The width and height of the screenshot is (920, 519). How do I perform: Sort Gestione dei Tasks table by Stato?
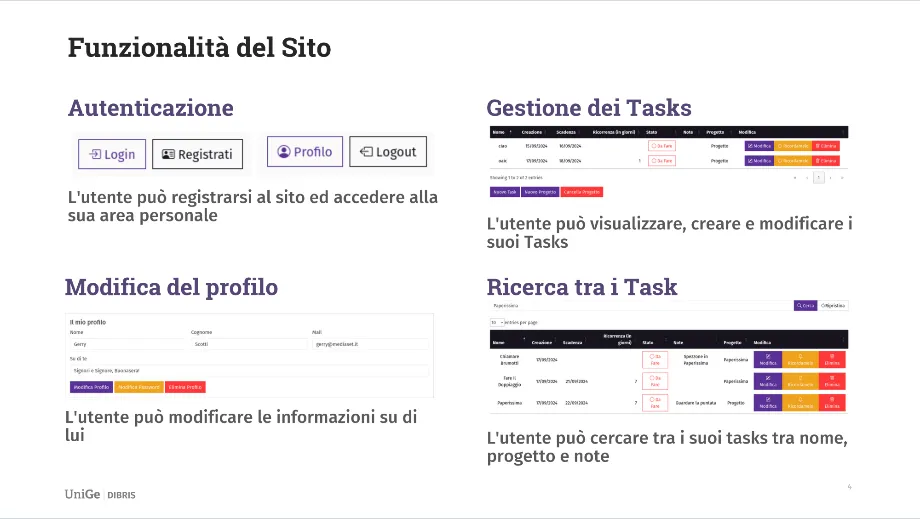click(x=652, y=132)
